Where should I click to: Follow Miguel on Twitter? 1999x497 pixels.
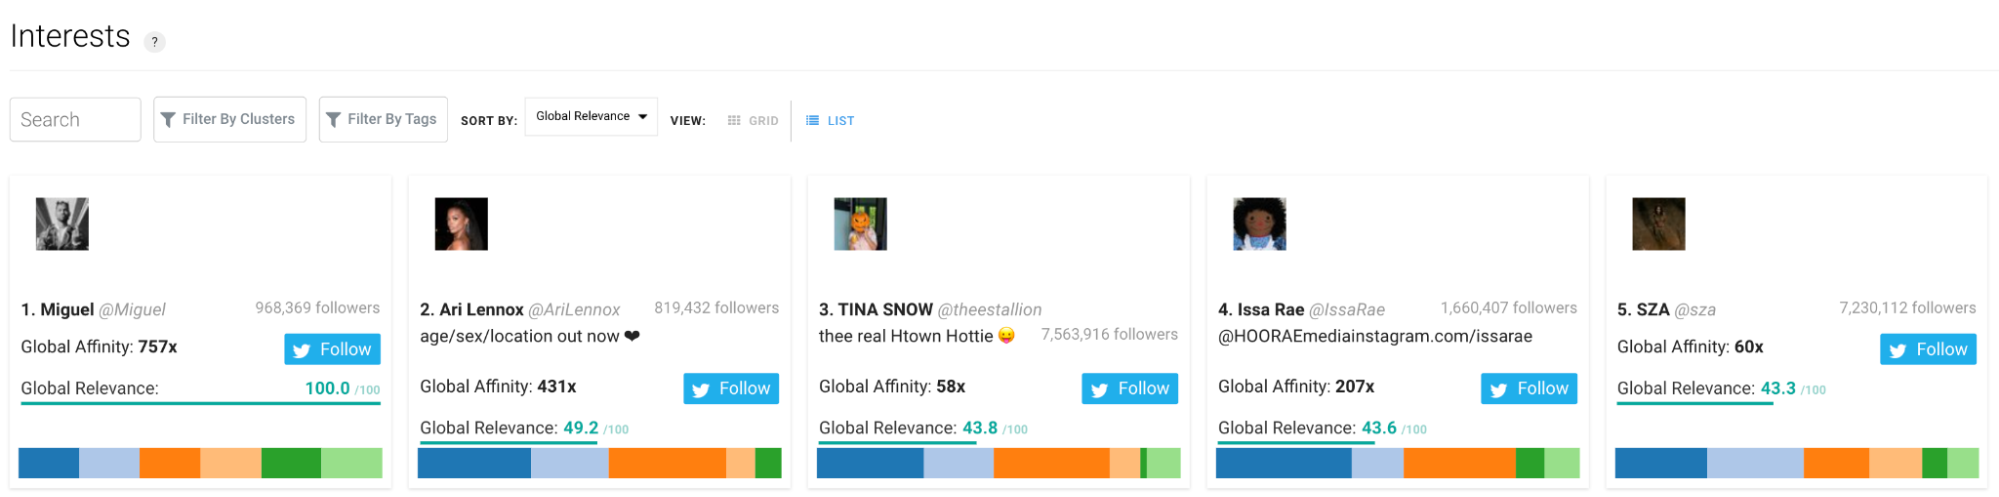332,349
